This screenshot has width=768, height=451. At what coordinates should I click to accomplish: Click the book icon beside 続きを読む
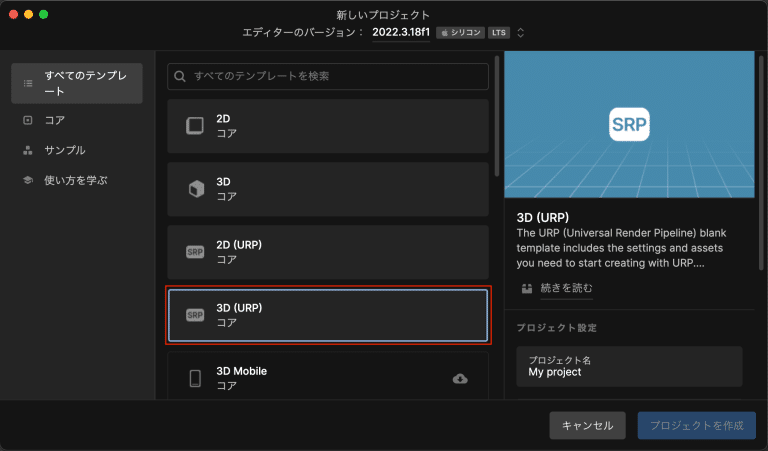(x=527, y=288)
